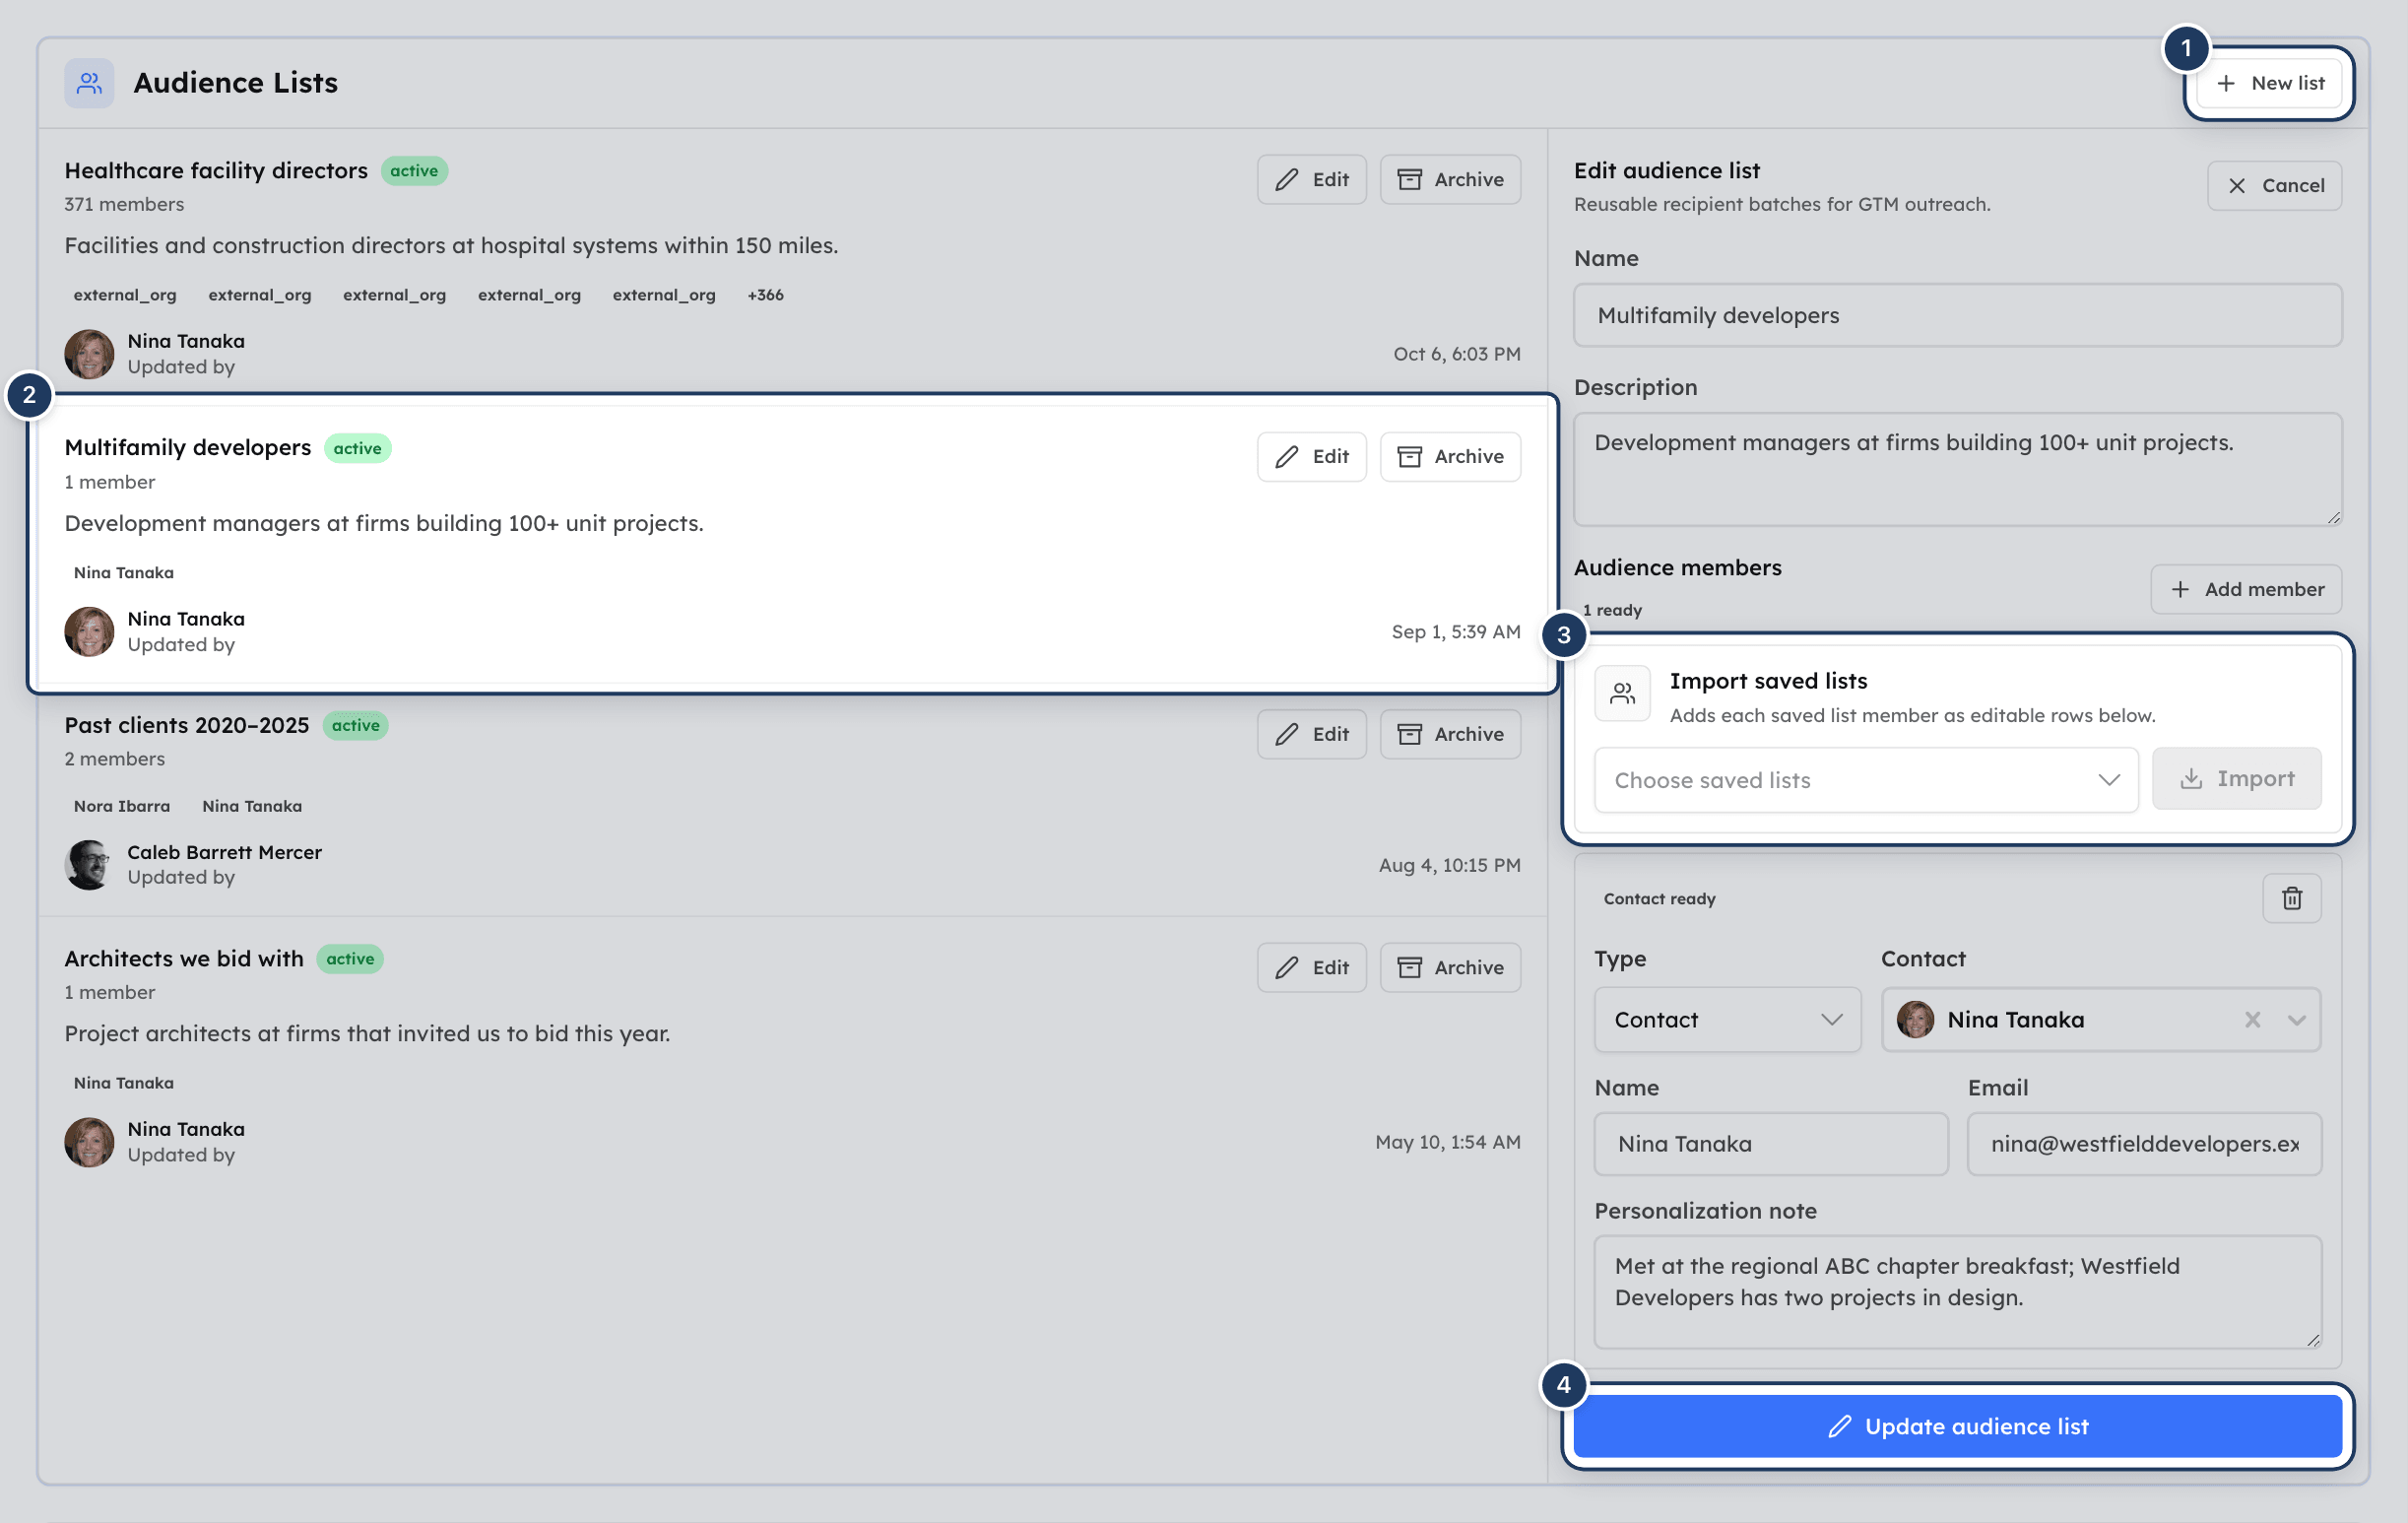Archive the Multifamily developers list
This screenshot has width=2408, height=1523.
(1450, 457)
